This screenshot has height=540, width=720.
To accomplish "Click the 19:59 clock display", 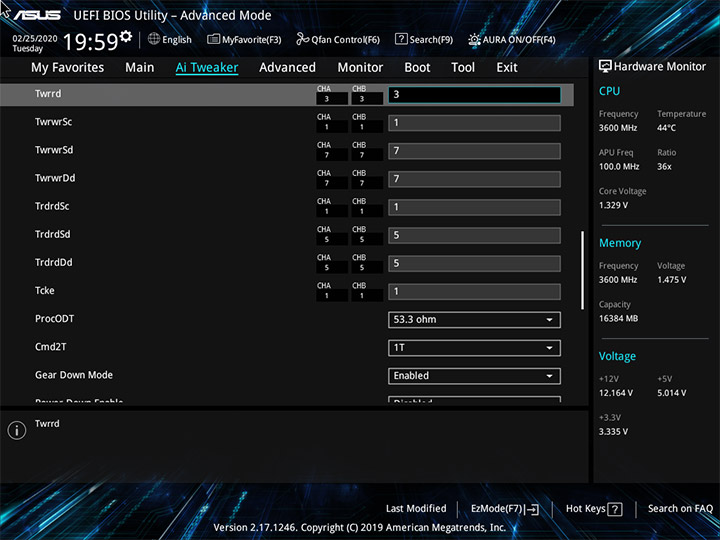I will 91,42.
